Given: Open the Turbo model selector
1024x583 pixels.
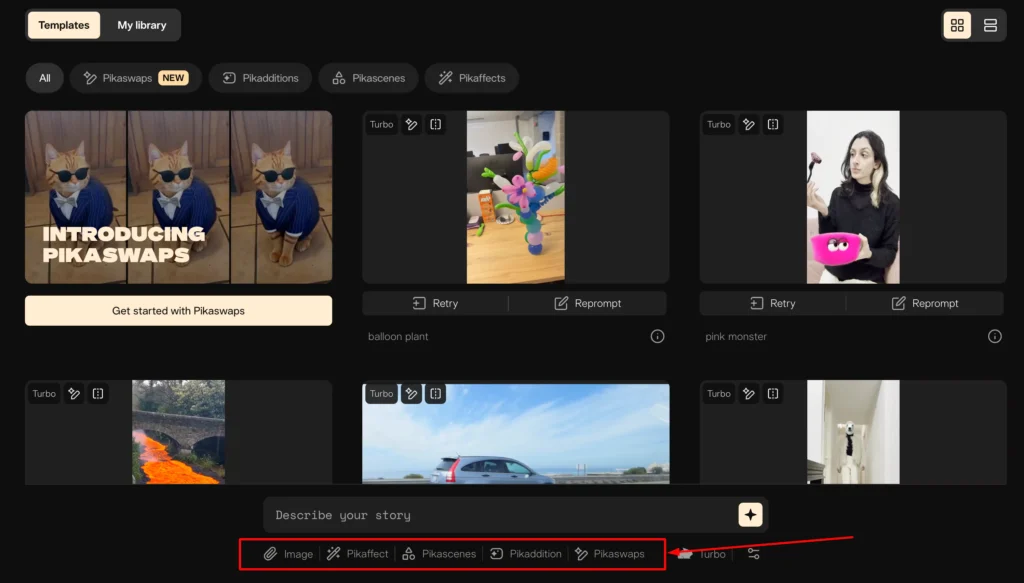Looking at the screenshot, I should click(702, 554).
